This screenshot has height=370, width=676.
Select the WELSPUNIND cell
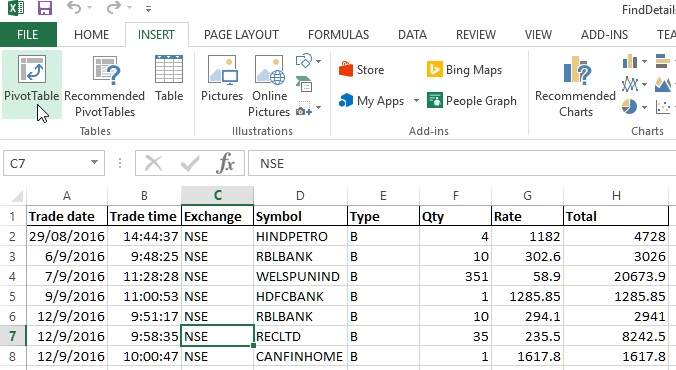(300, 276)
